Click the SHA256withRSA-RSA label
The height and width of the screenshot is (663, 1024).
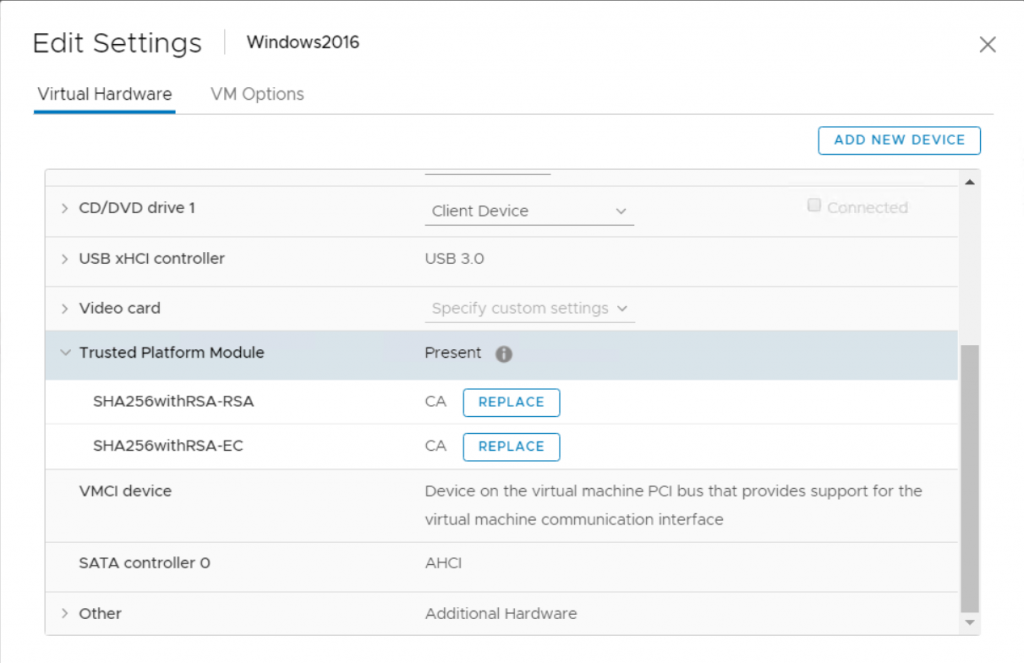point(173,402)
